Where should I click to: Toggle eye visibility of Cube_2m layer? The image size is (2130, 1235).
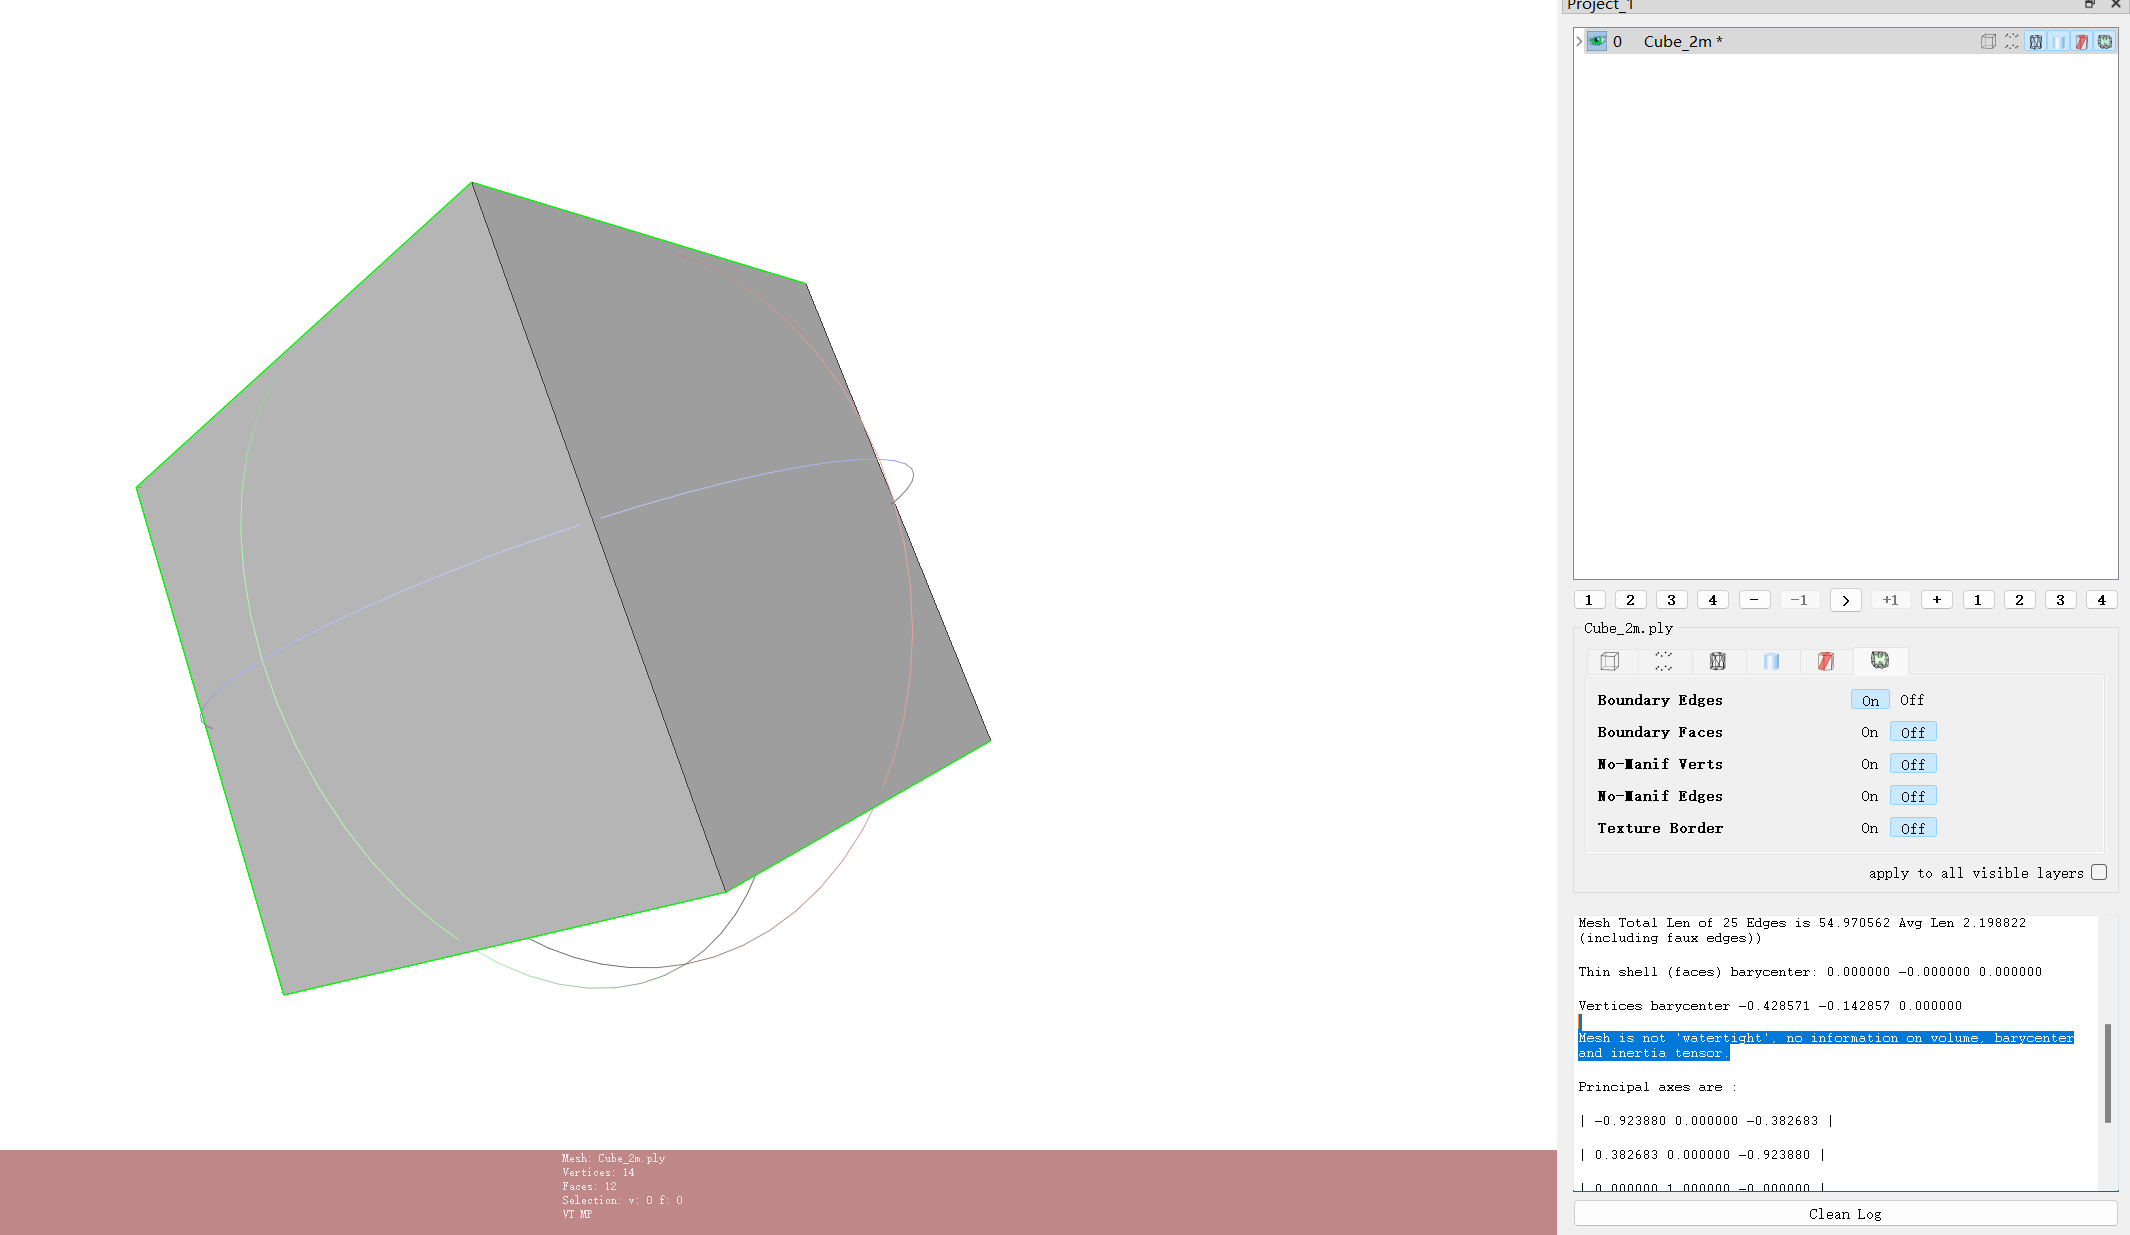tap(1597, 41)
